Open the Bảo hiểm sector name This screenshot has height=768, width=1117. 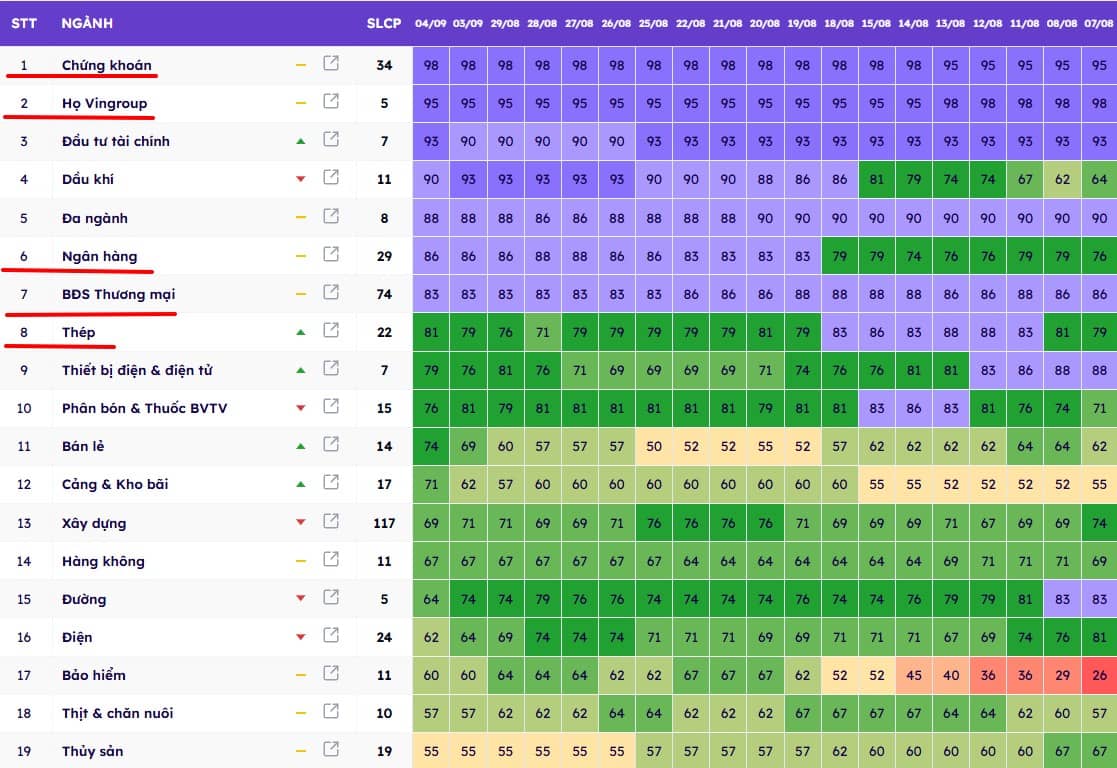[x=94, y=675]
